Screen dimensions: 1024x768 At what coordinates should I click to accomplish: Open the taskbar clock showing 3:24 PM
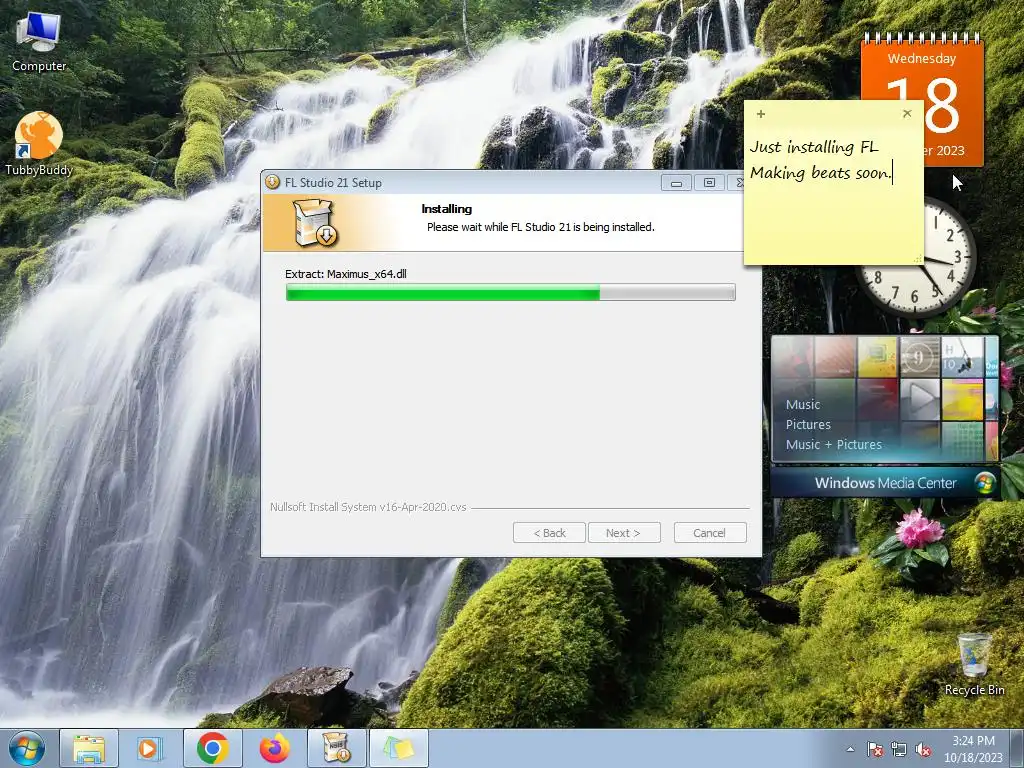[973, 749]
